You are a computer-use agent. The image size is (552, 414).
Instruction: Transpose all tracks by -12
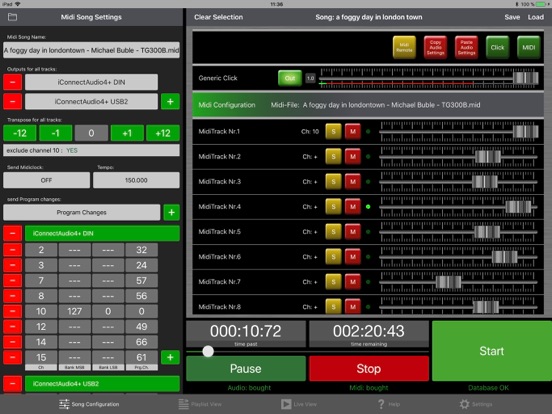pyautogui.click(x=20, y=133)
